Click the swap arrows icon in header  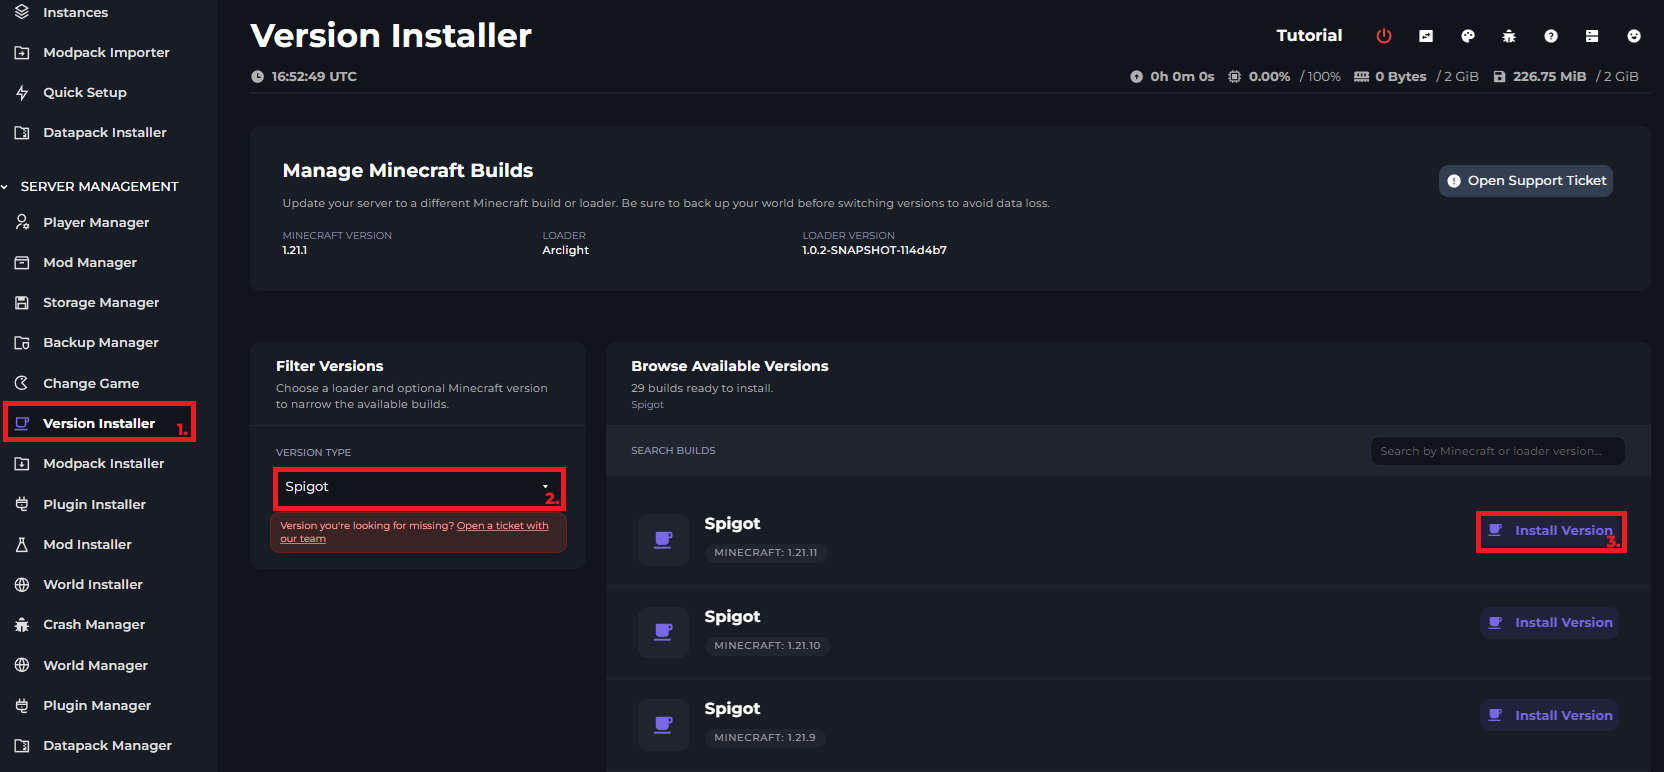[1426, 36]
